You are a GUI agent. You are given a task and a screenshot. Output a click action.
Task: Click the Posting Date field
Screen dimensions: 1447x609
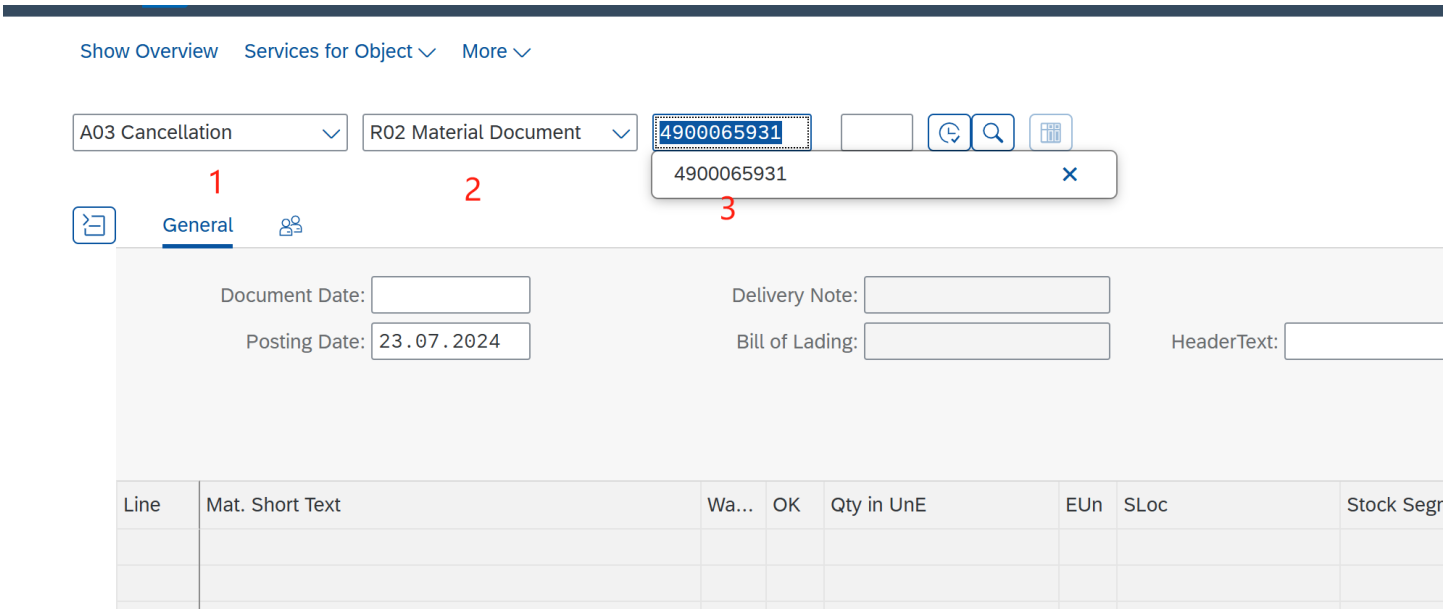coord(450,342)
